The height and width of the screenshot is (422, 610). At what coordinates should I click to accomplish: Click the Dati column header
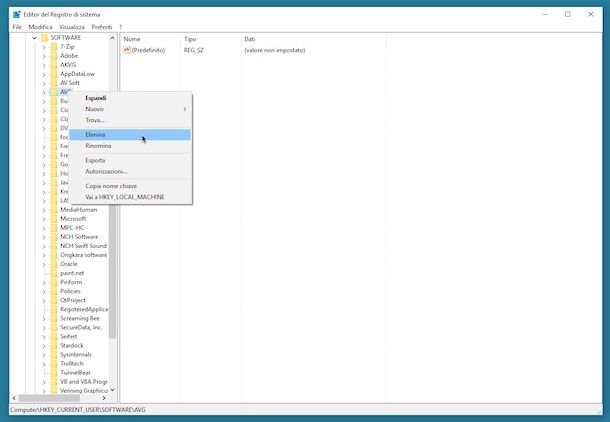pyautogui.click(x=313, y=39)
